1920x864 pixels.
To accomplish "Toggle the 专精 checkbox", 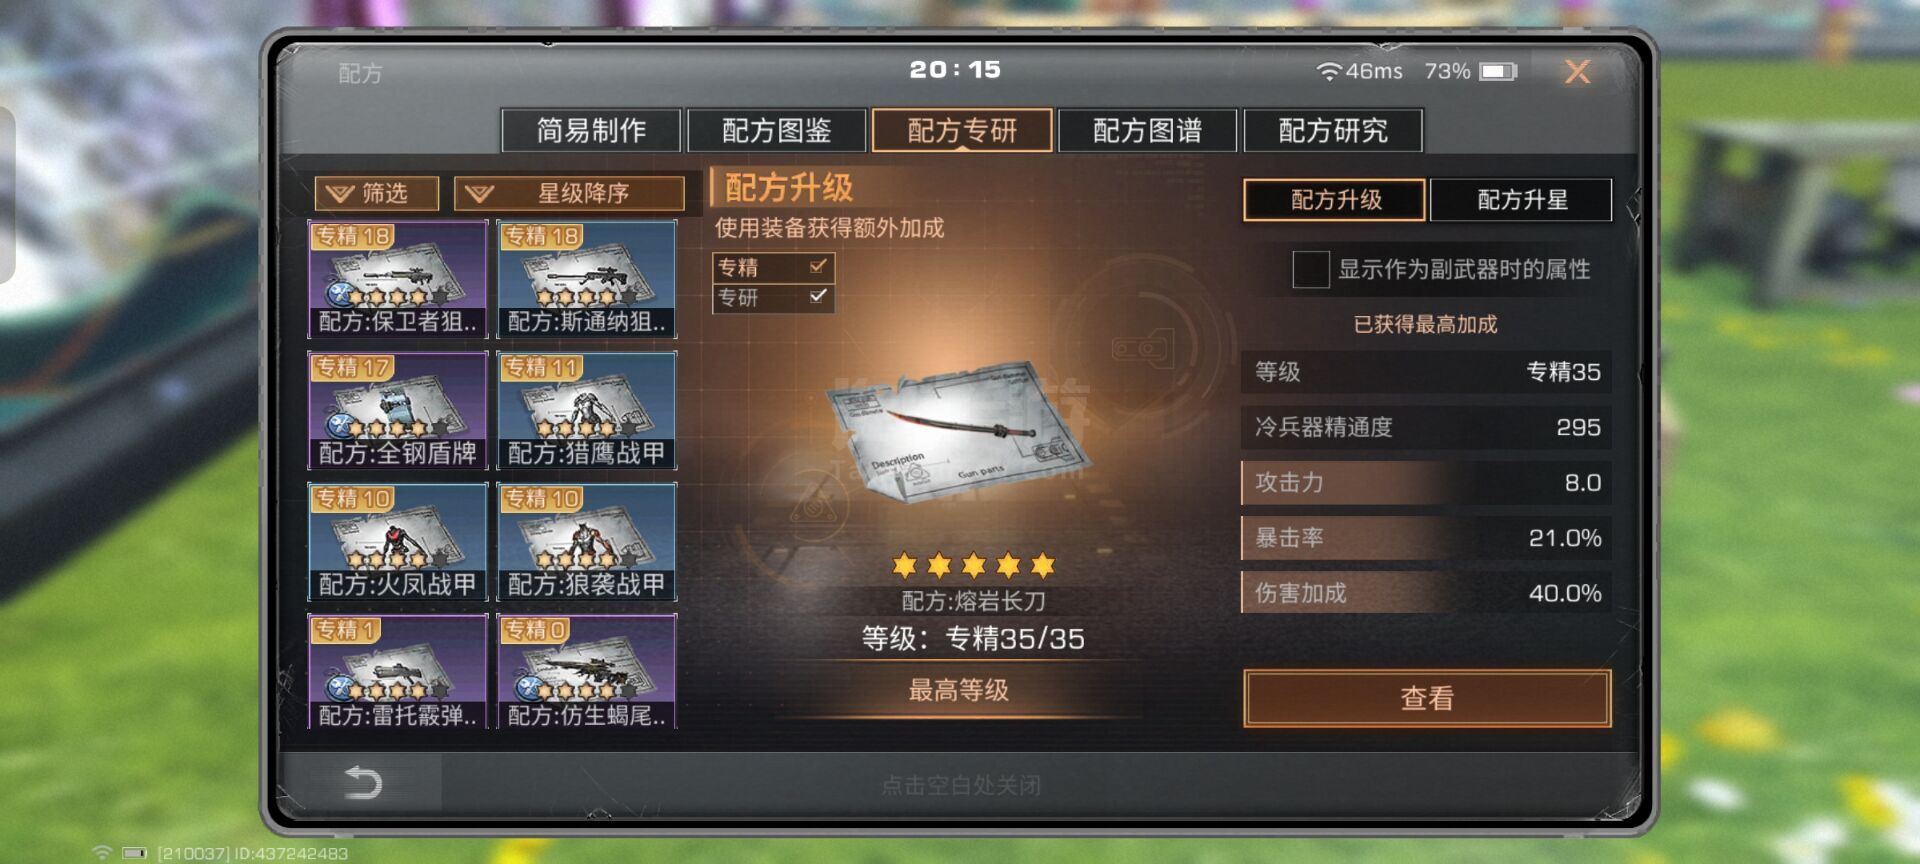I will click(818, 266).
